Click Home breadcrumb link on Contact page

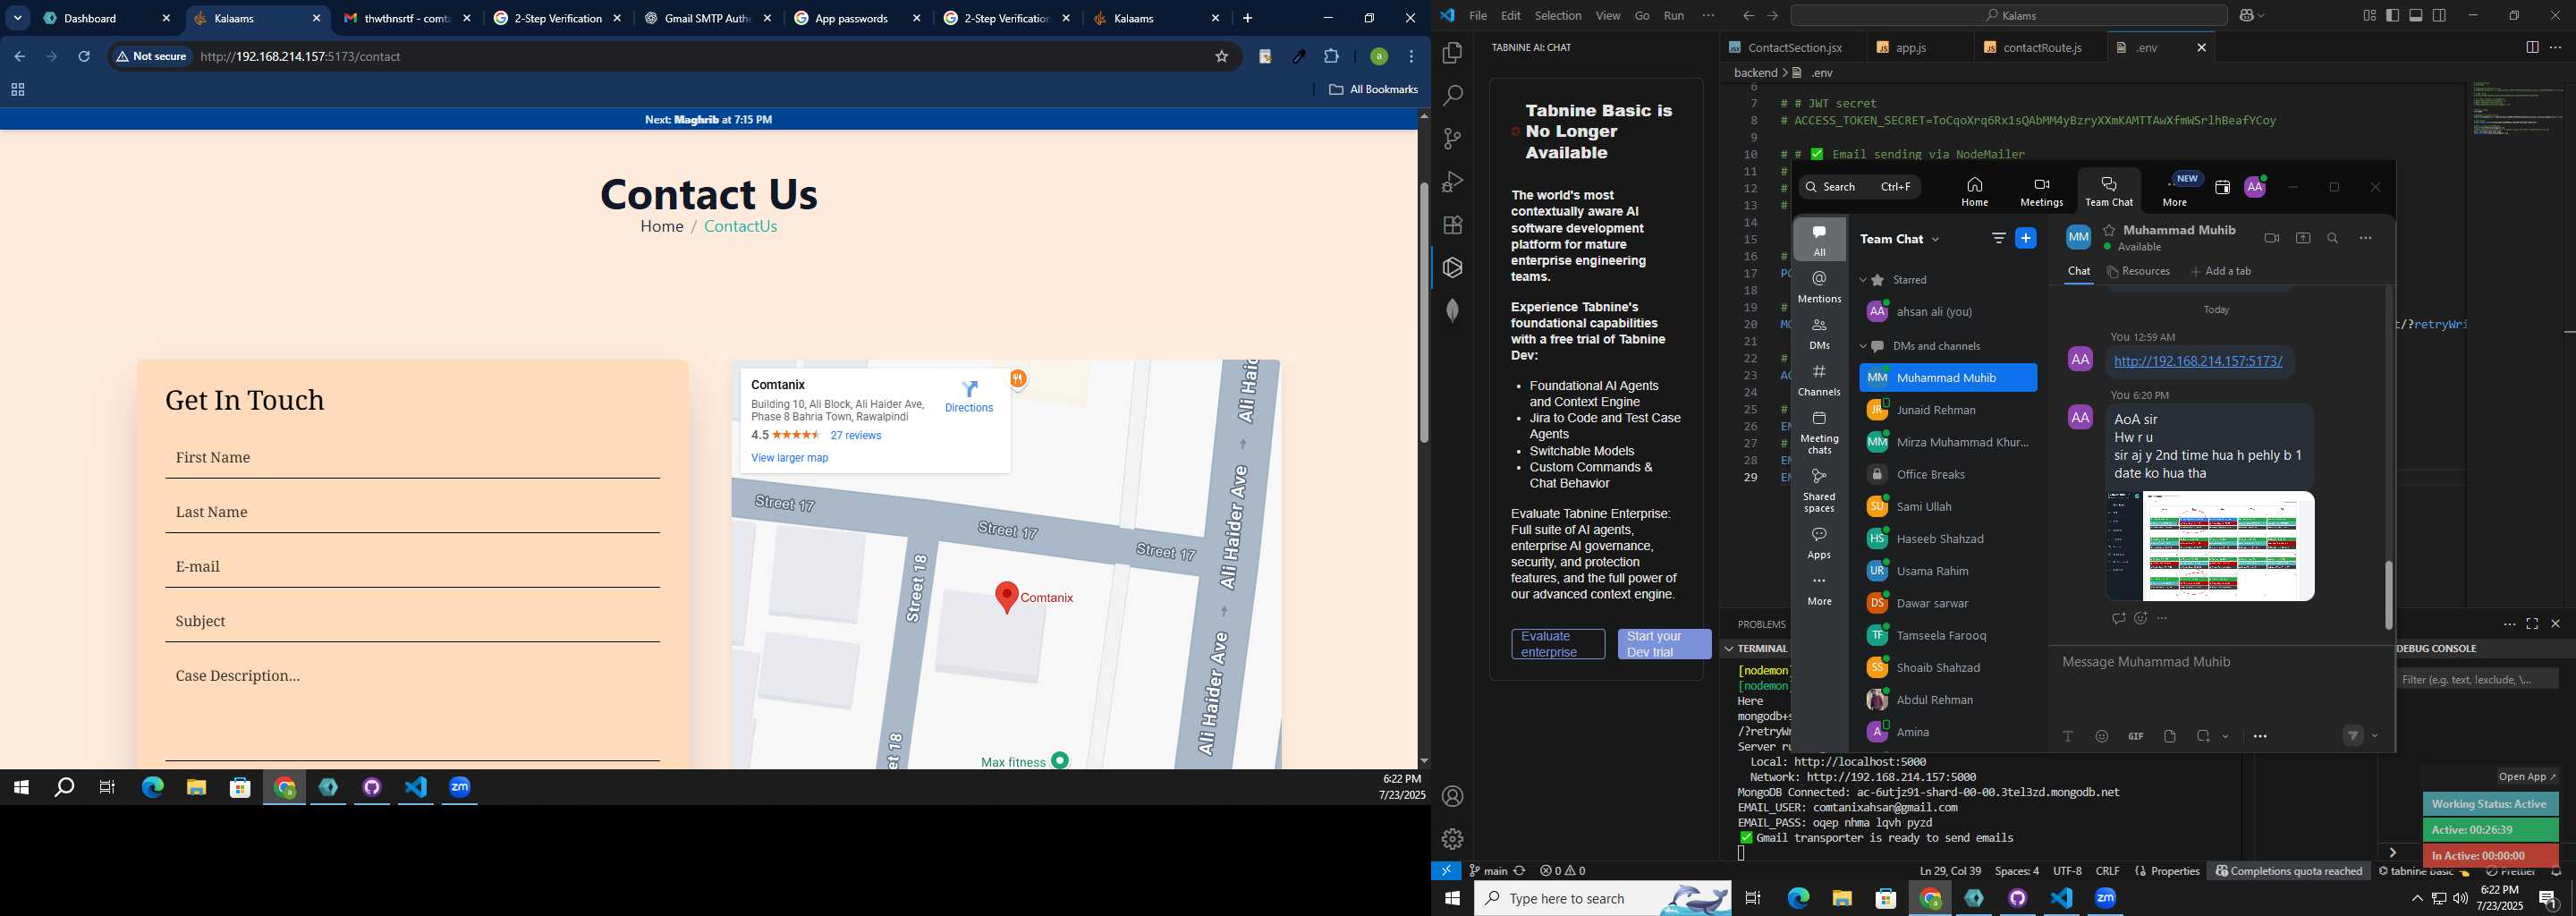[662, 227]
